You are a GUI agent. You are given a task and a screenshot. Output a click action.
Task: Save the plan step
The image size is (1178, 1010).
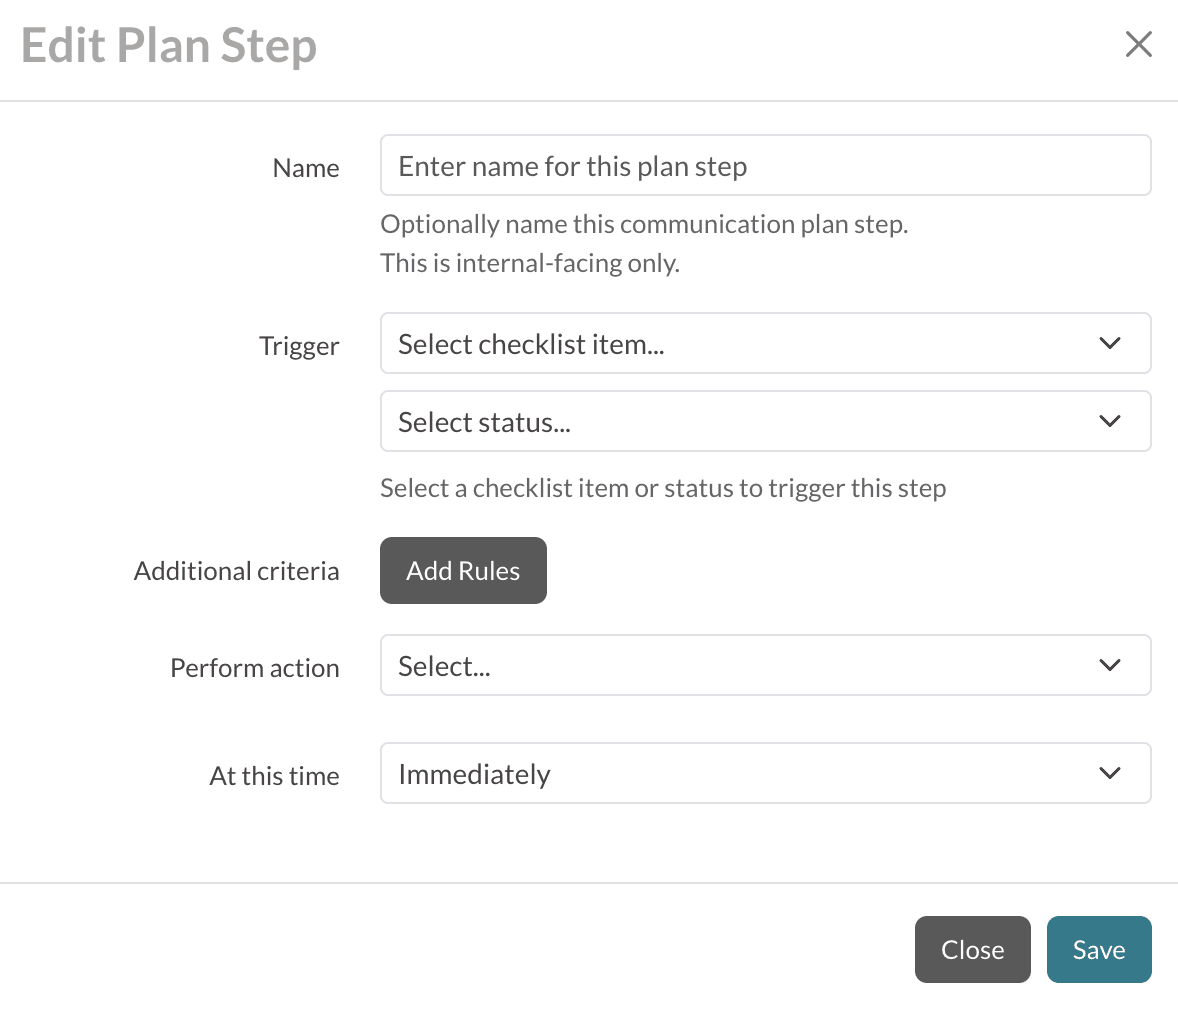(x=1098, y=950)
